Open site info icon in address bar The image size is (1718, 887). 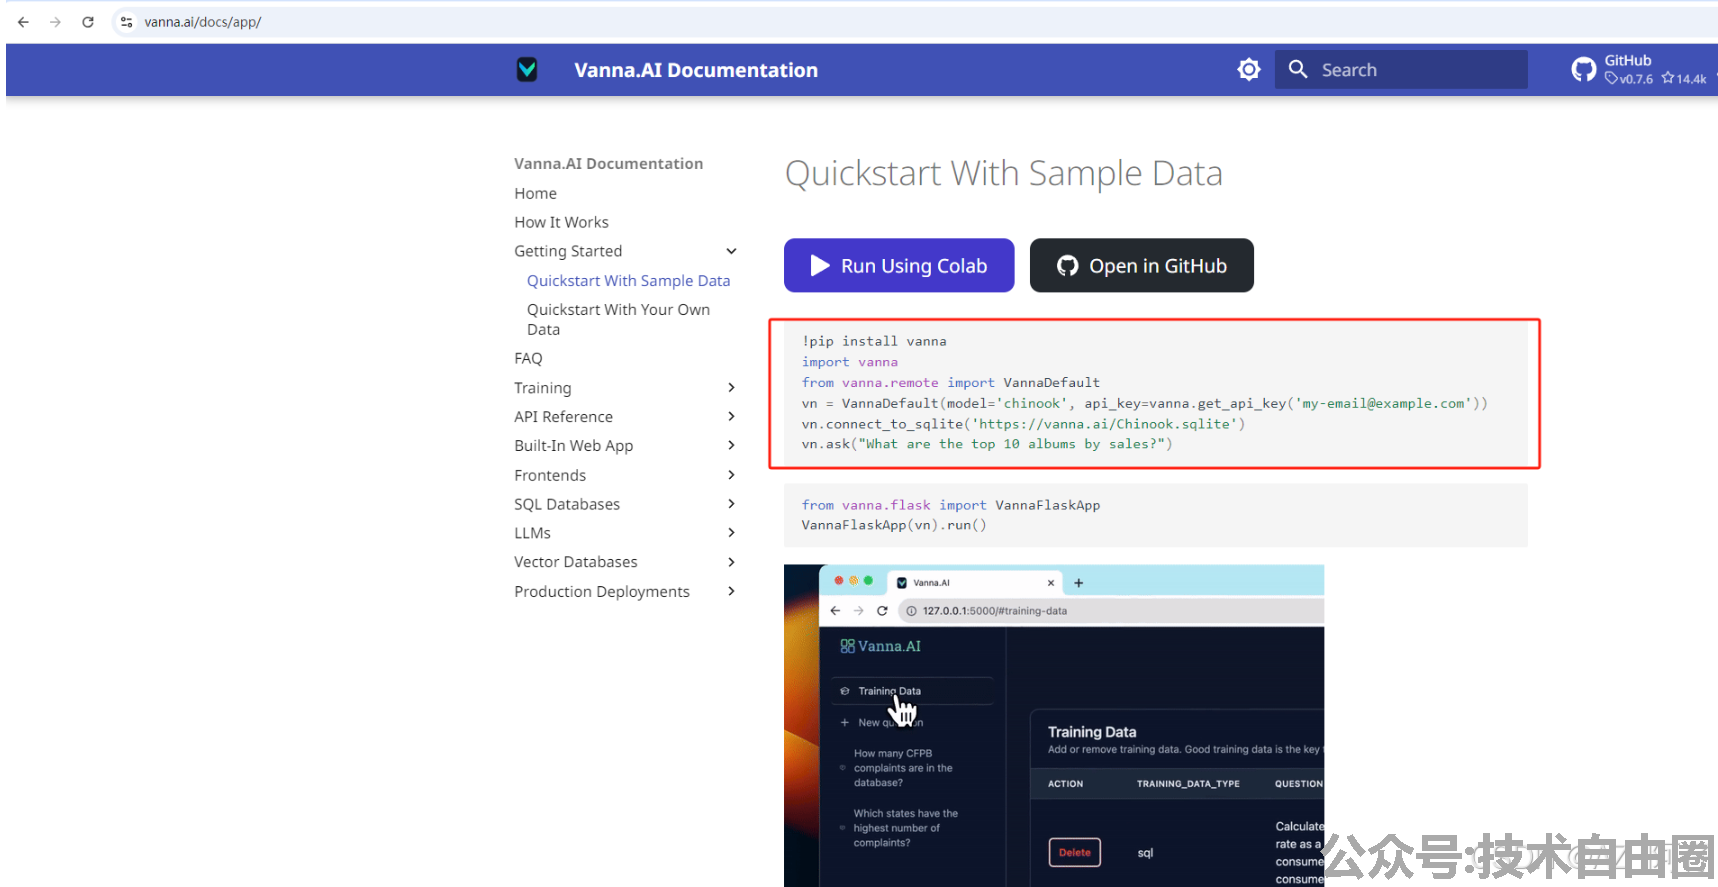point(126,22)
